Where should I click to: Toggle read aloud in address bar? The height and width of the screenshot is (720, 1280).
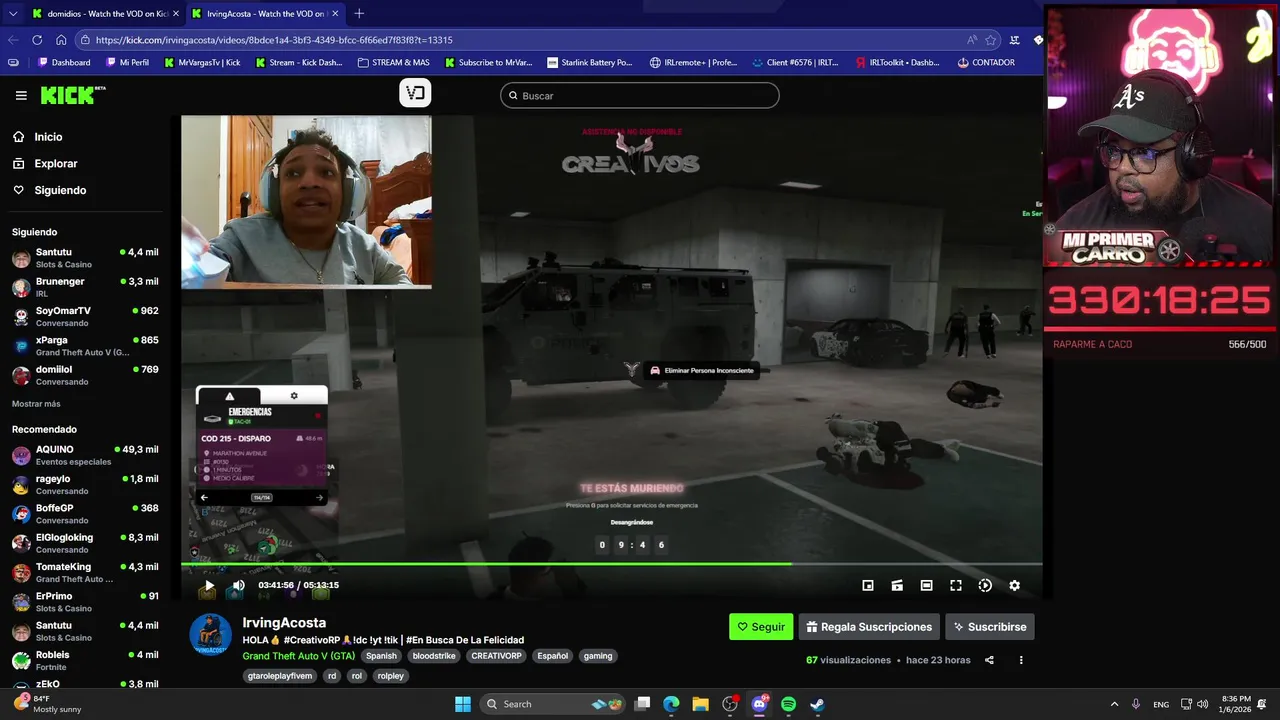click(x=971, y=40)
